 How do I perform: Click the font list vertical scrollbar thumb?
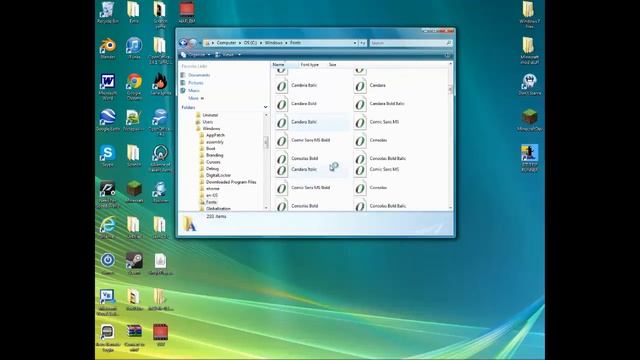click(x=451, y=89)
